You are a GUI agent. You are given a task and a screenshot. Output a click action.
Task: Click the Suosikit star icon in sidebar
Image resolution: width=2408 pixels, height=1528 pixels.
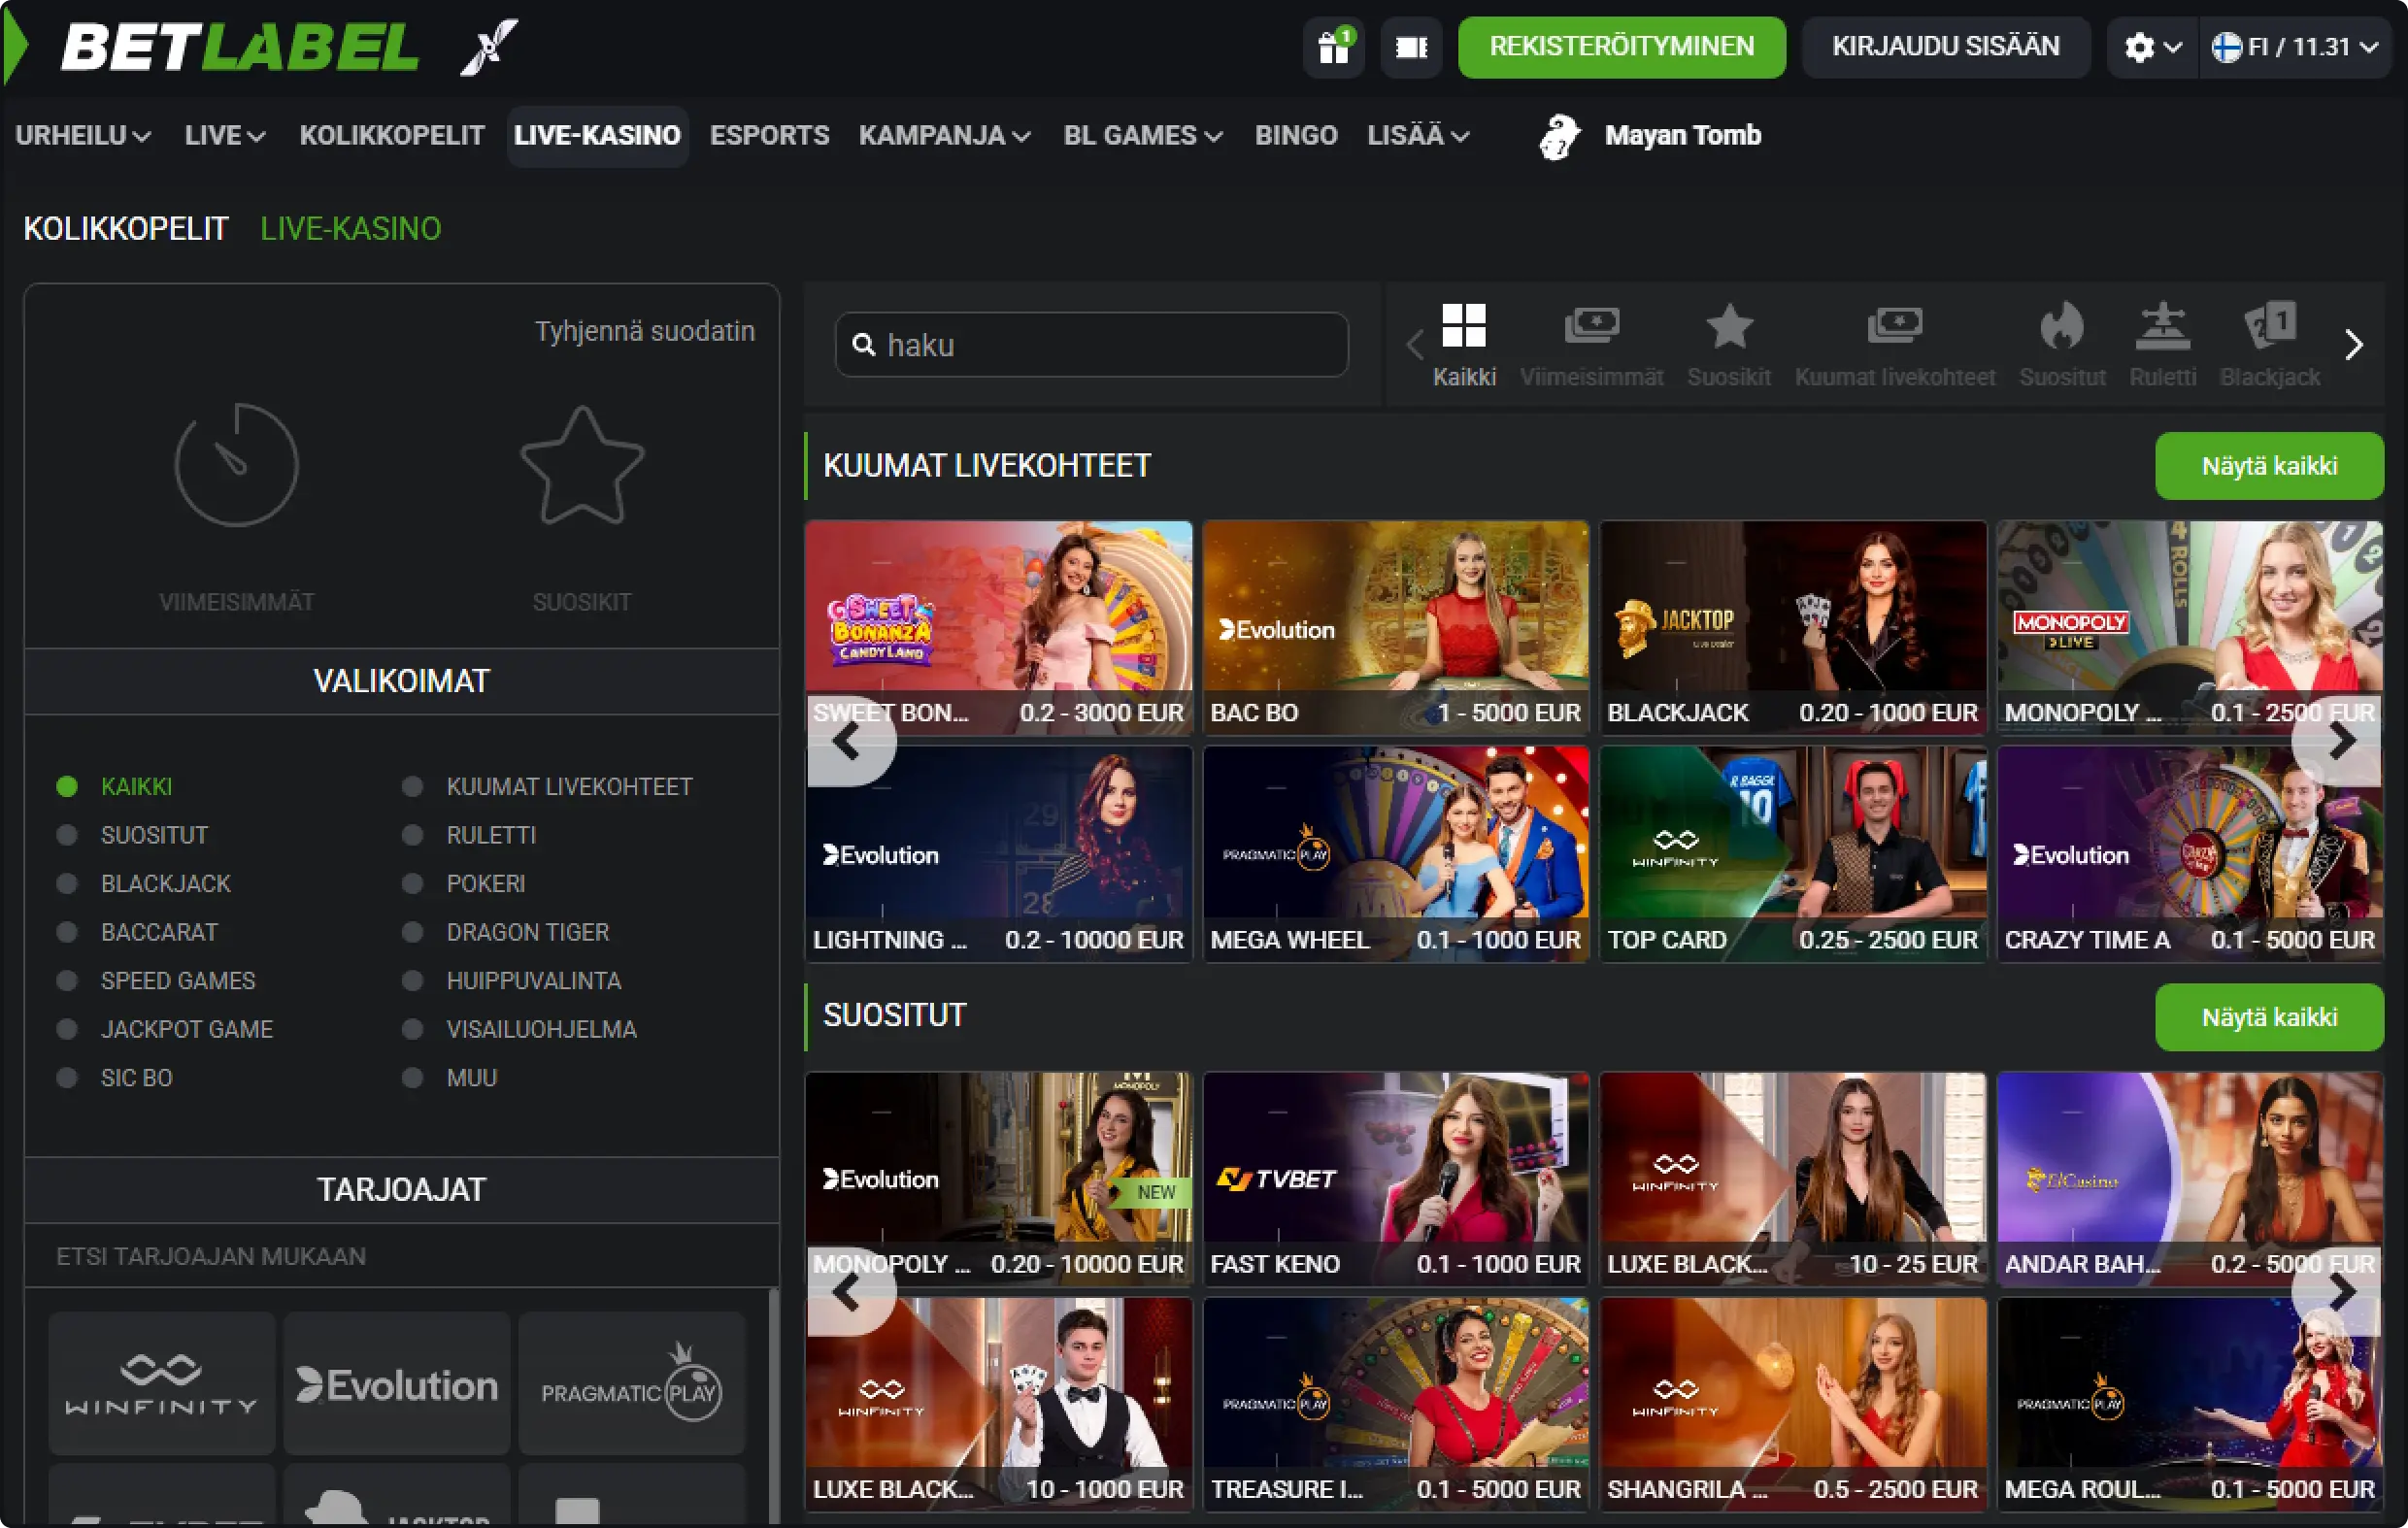click(x=582, y=464)
